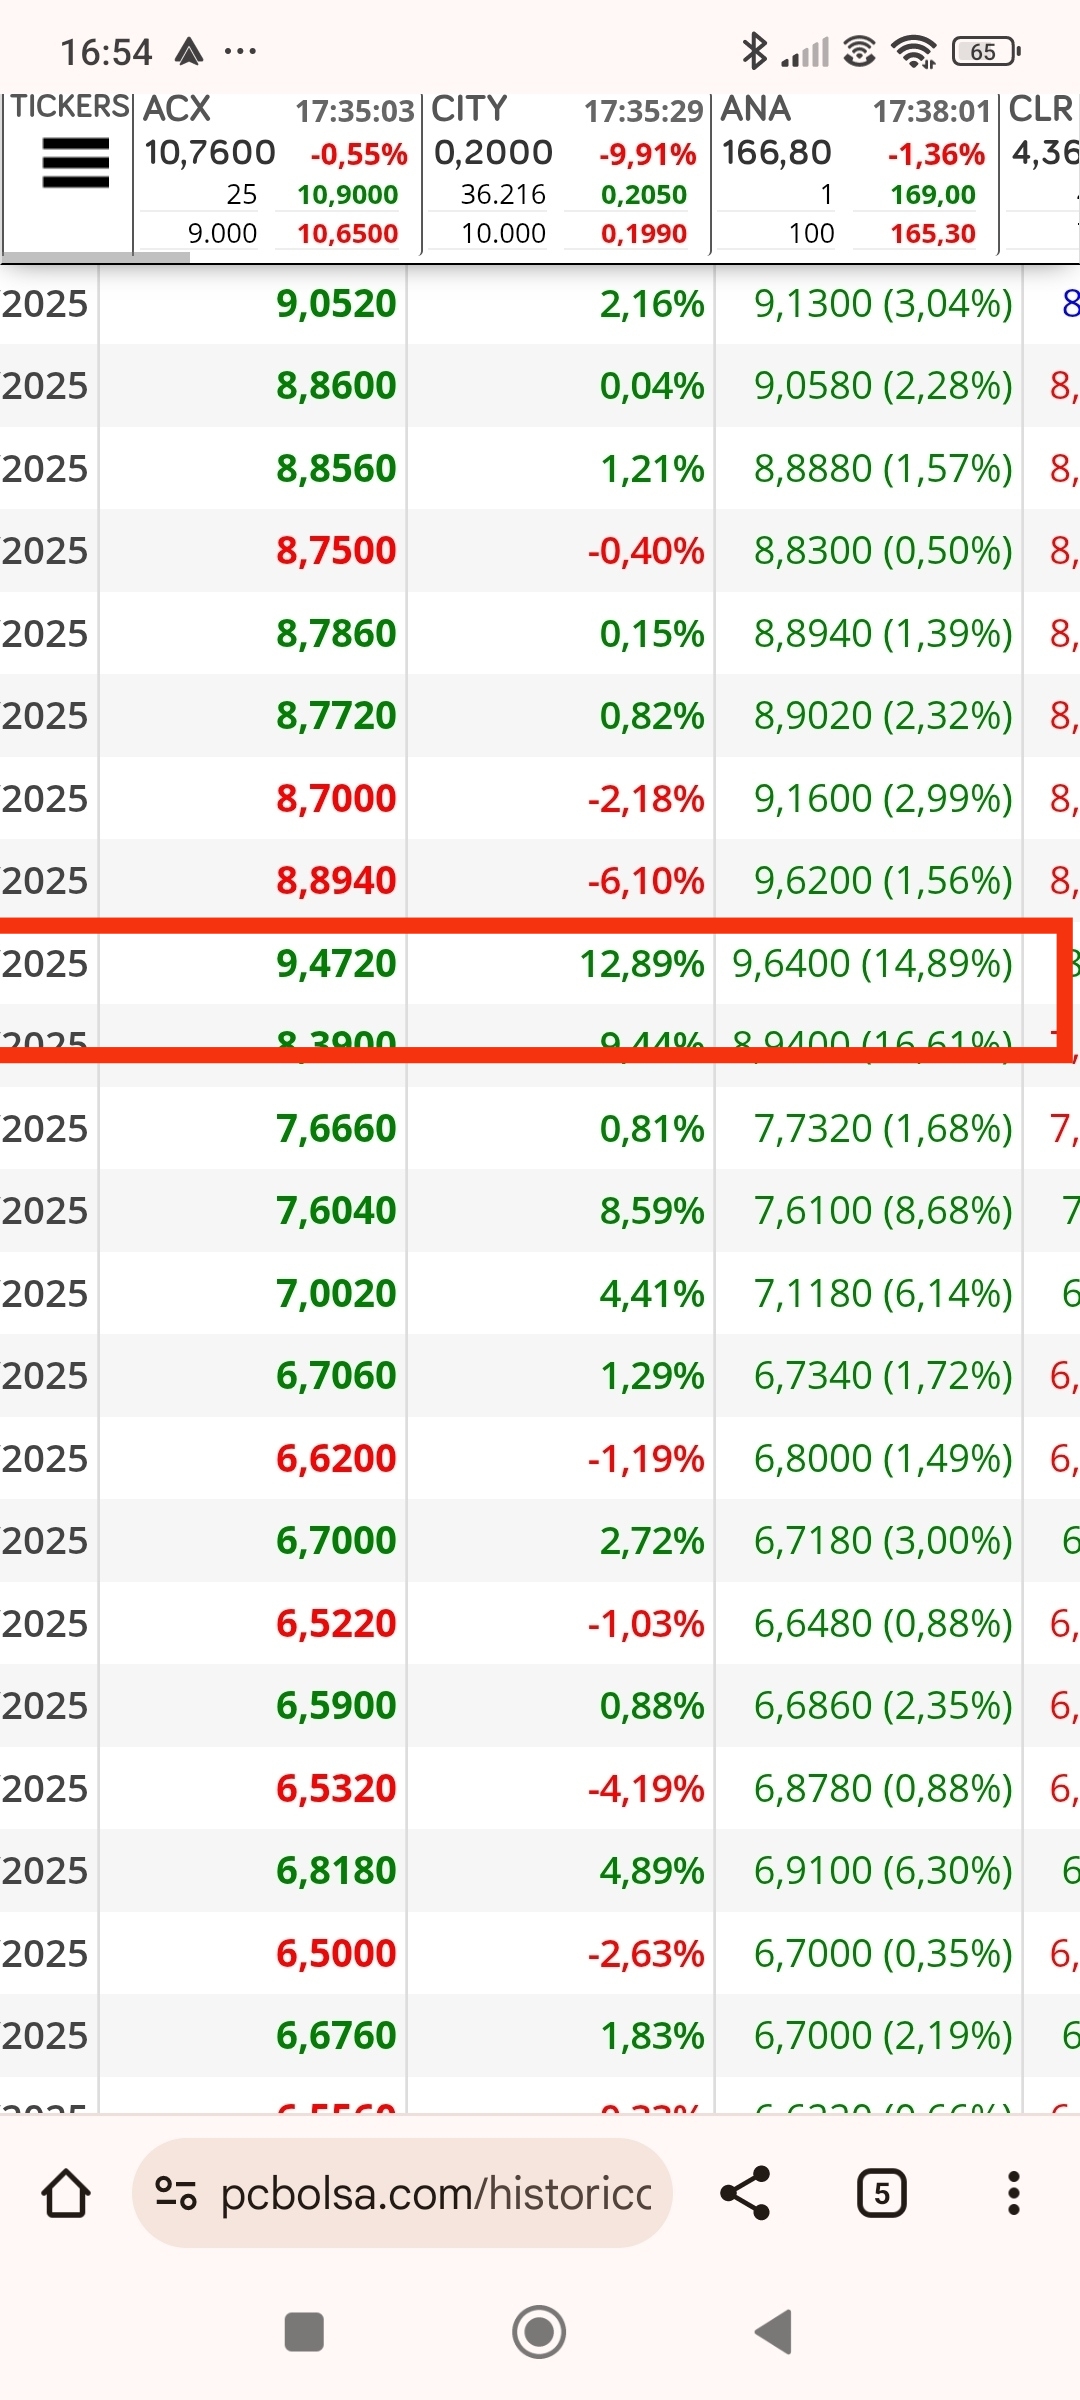The image size is (1080, 2400).
Task: Select ACX price 10,7600
Action: coord(210,152)
